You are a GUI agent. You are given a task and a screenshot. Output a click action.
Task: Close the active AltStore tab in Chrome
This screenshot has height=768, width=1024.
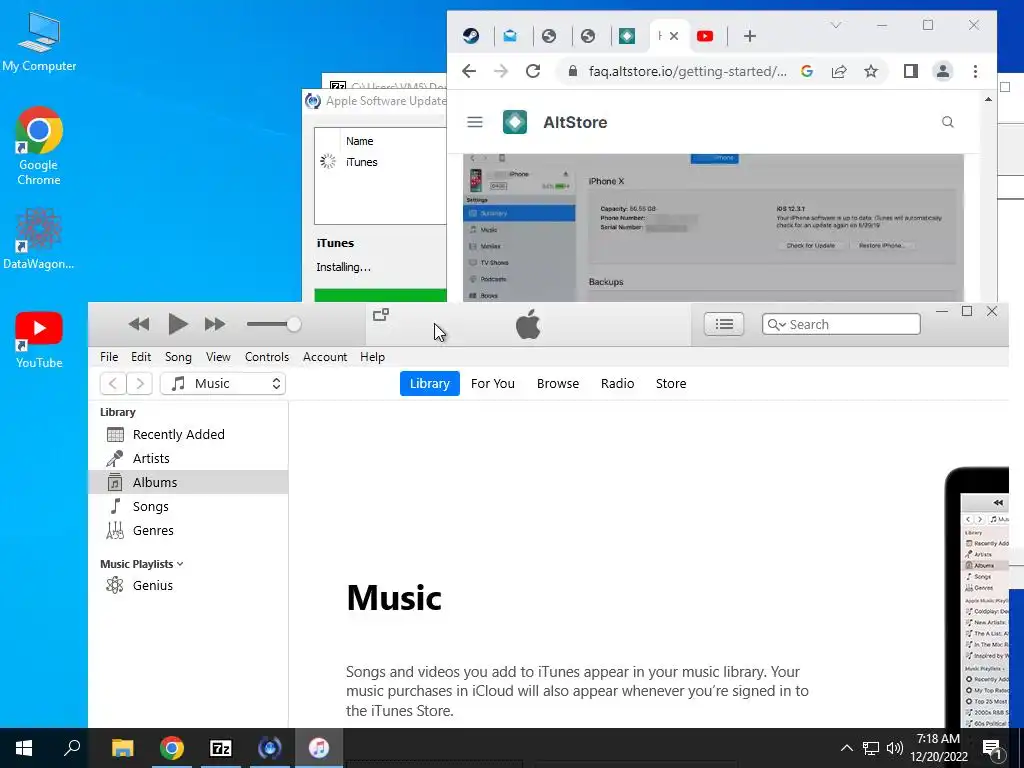coord(674,36)
